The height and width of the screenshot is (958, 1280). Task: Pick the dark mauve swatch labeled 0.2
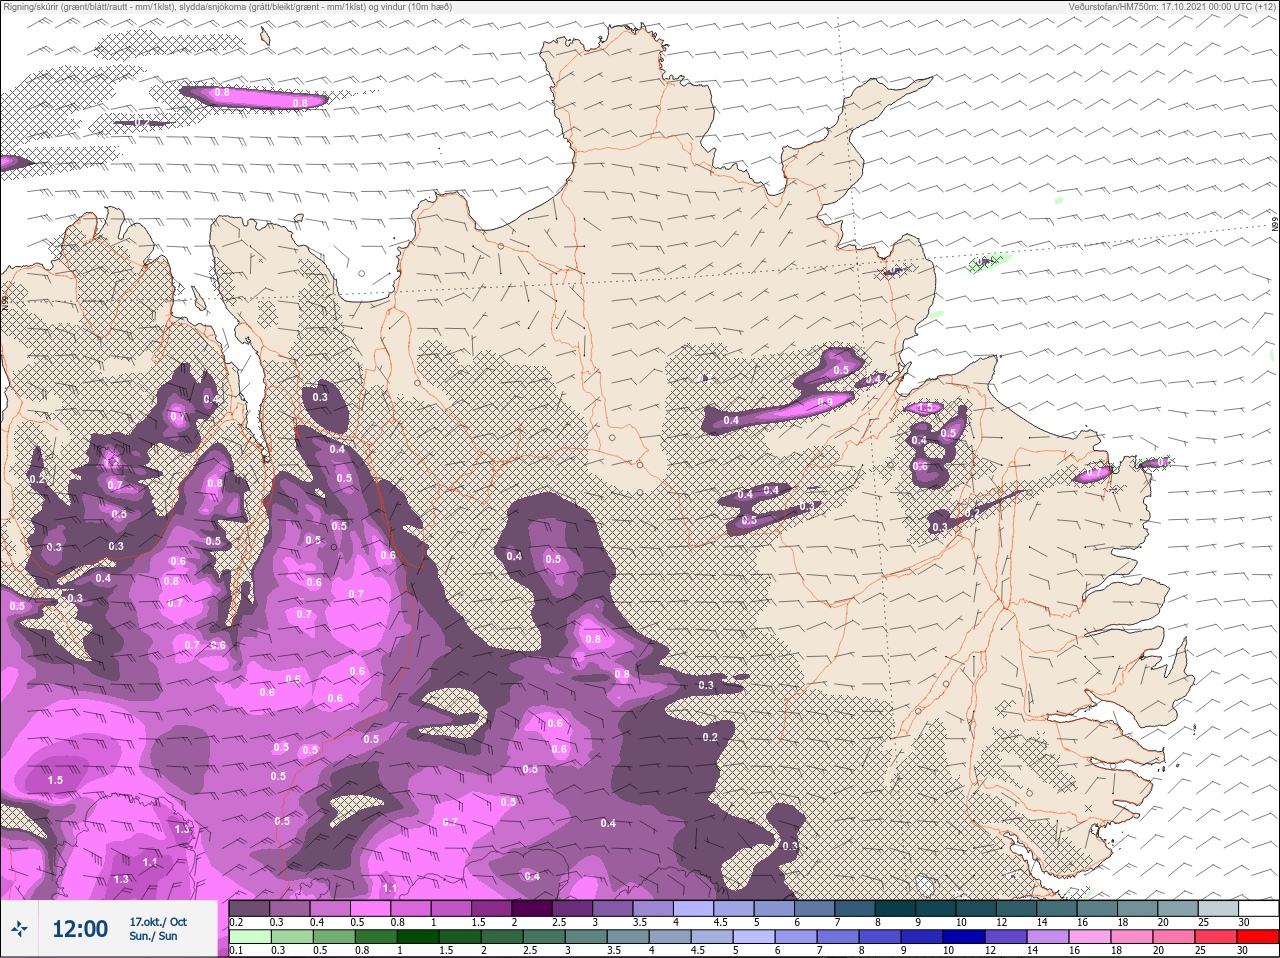coord(250,908)
